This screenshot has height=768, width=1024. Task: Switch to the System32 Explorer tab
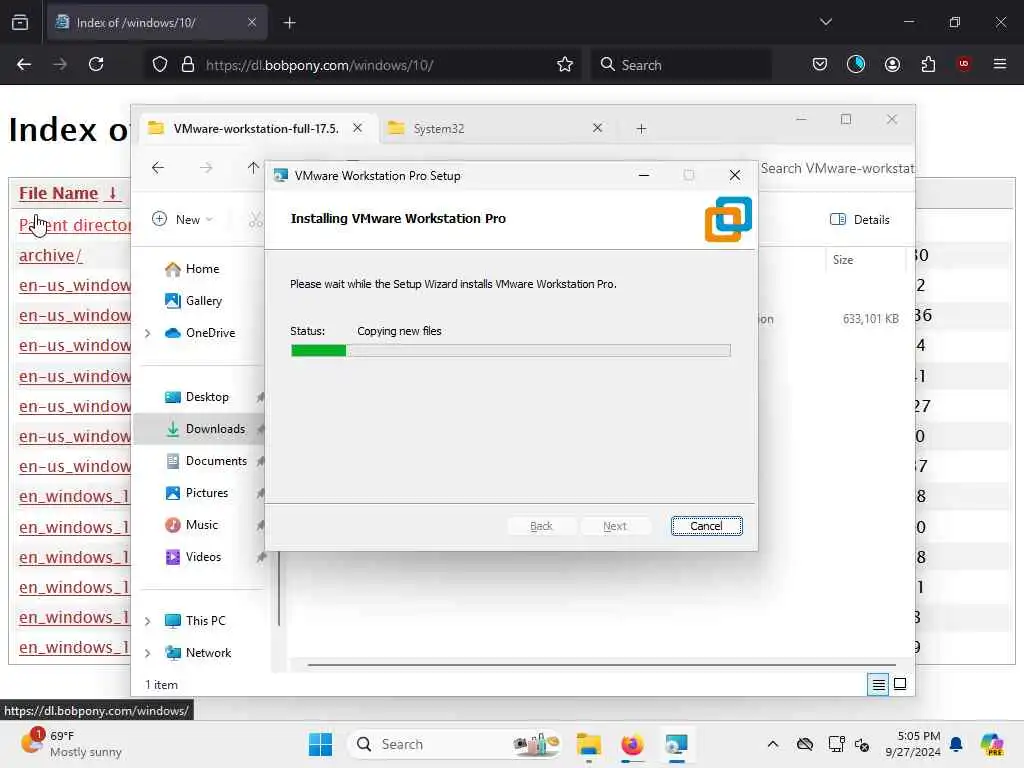(439, 129)
